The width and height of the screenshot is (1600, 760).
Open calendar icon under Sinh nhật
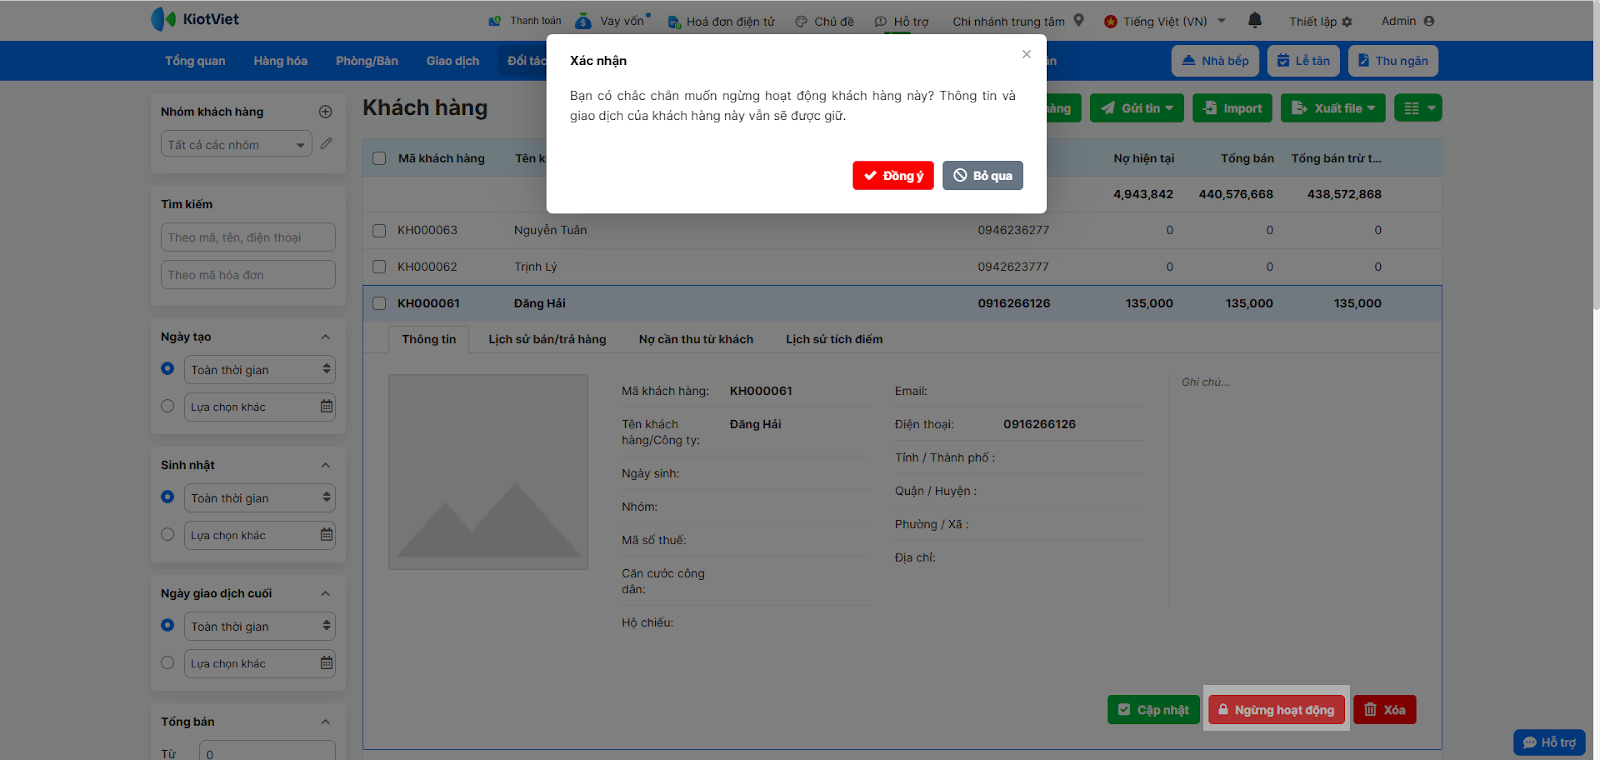click(326, 534)
